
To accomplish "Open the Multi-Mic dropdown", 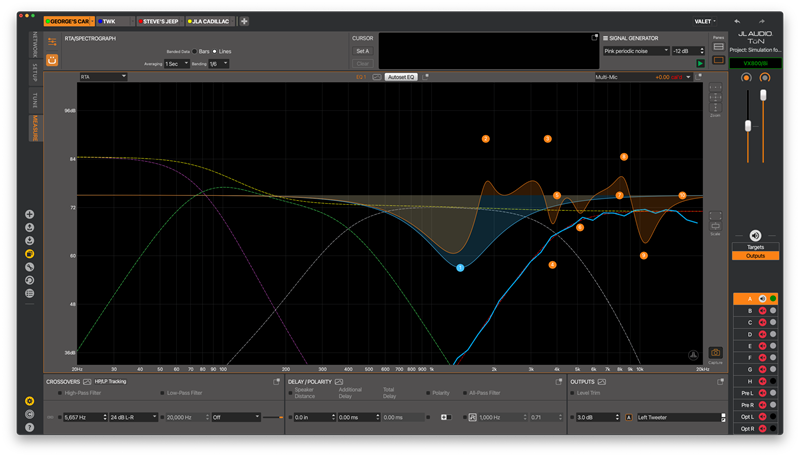I will (643, 77).
